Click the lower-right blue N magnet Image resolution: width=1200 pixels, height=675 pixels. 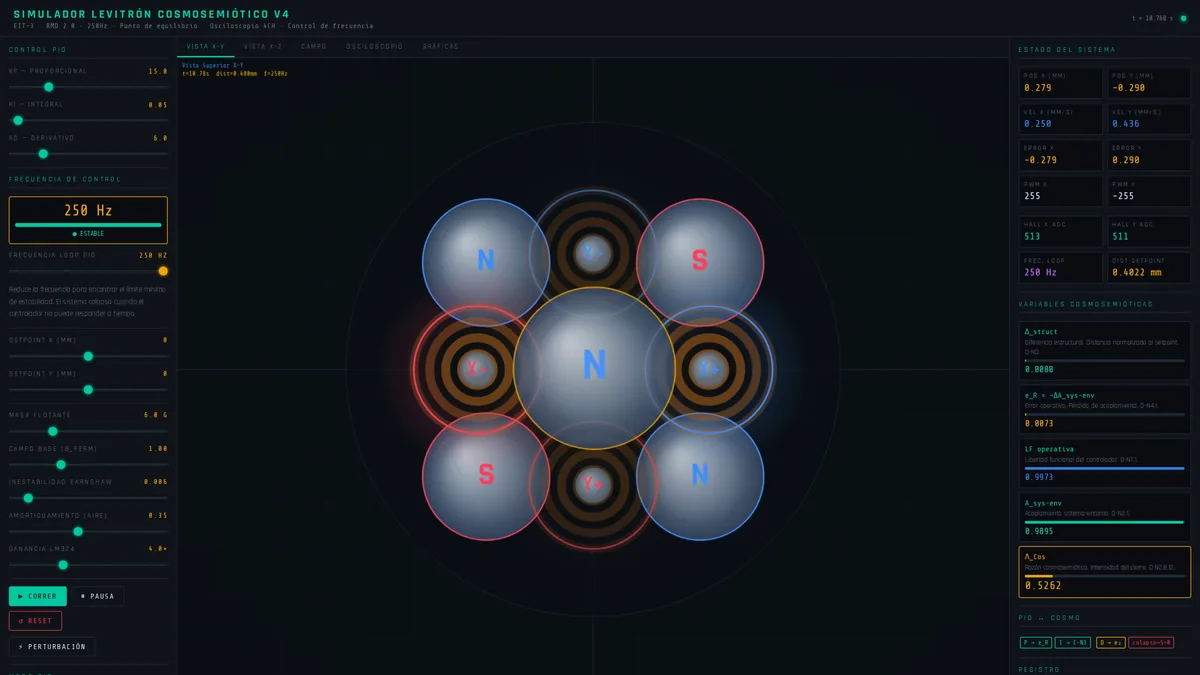tap(700, 475)
